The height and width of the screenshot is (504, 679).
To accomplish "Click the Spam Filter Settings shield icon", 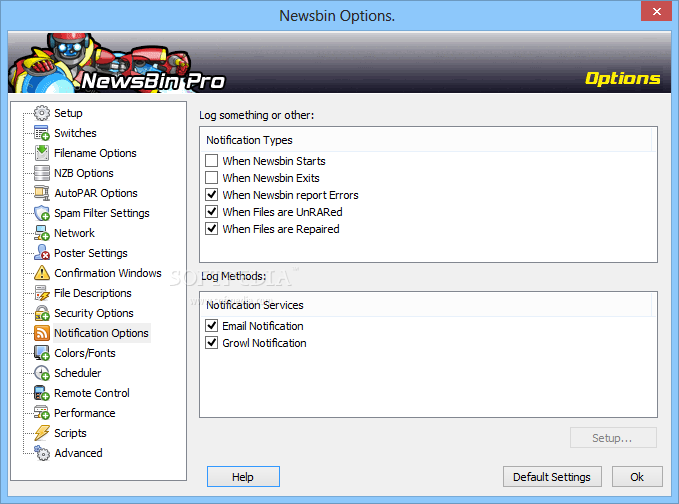I will pos(42,213).
